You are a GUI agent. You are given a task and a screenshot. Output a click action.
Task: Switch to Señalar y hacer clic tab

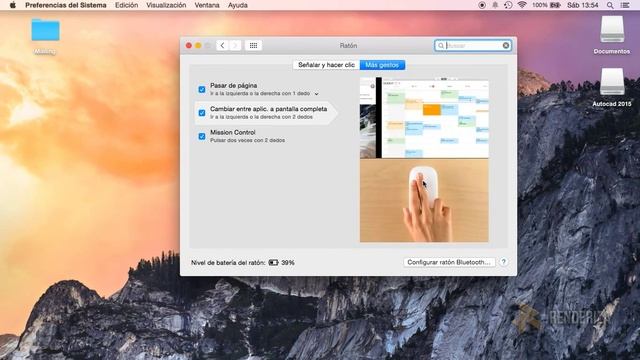[326, 65]
